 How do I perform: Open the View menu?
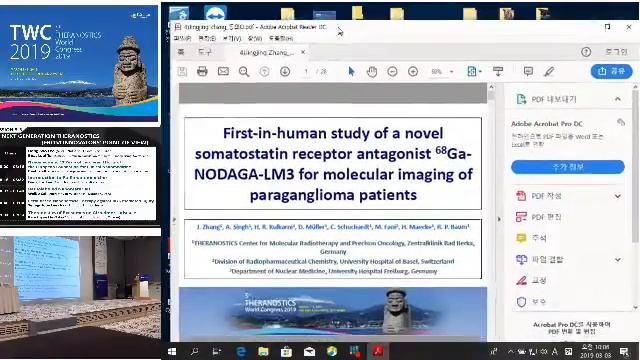232,38
